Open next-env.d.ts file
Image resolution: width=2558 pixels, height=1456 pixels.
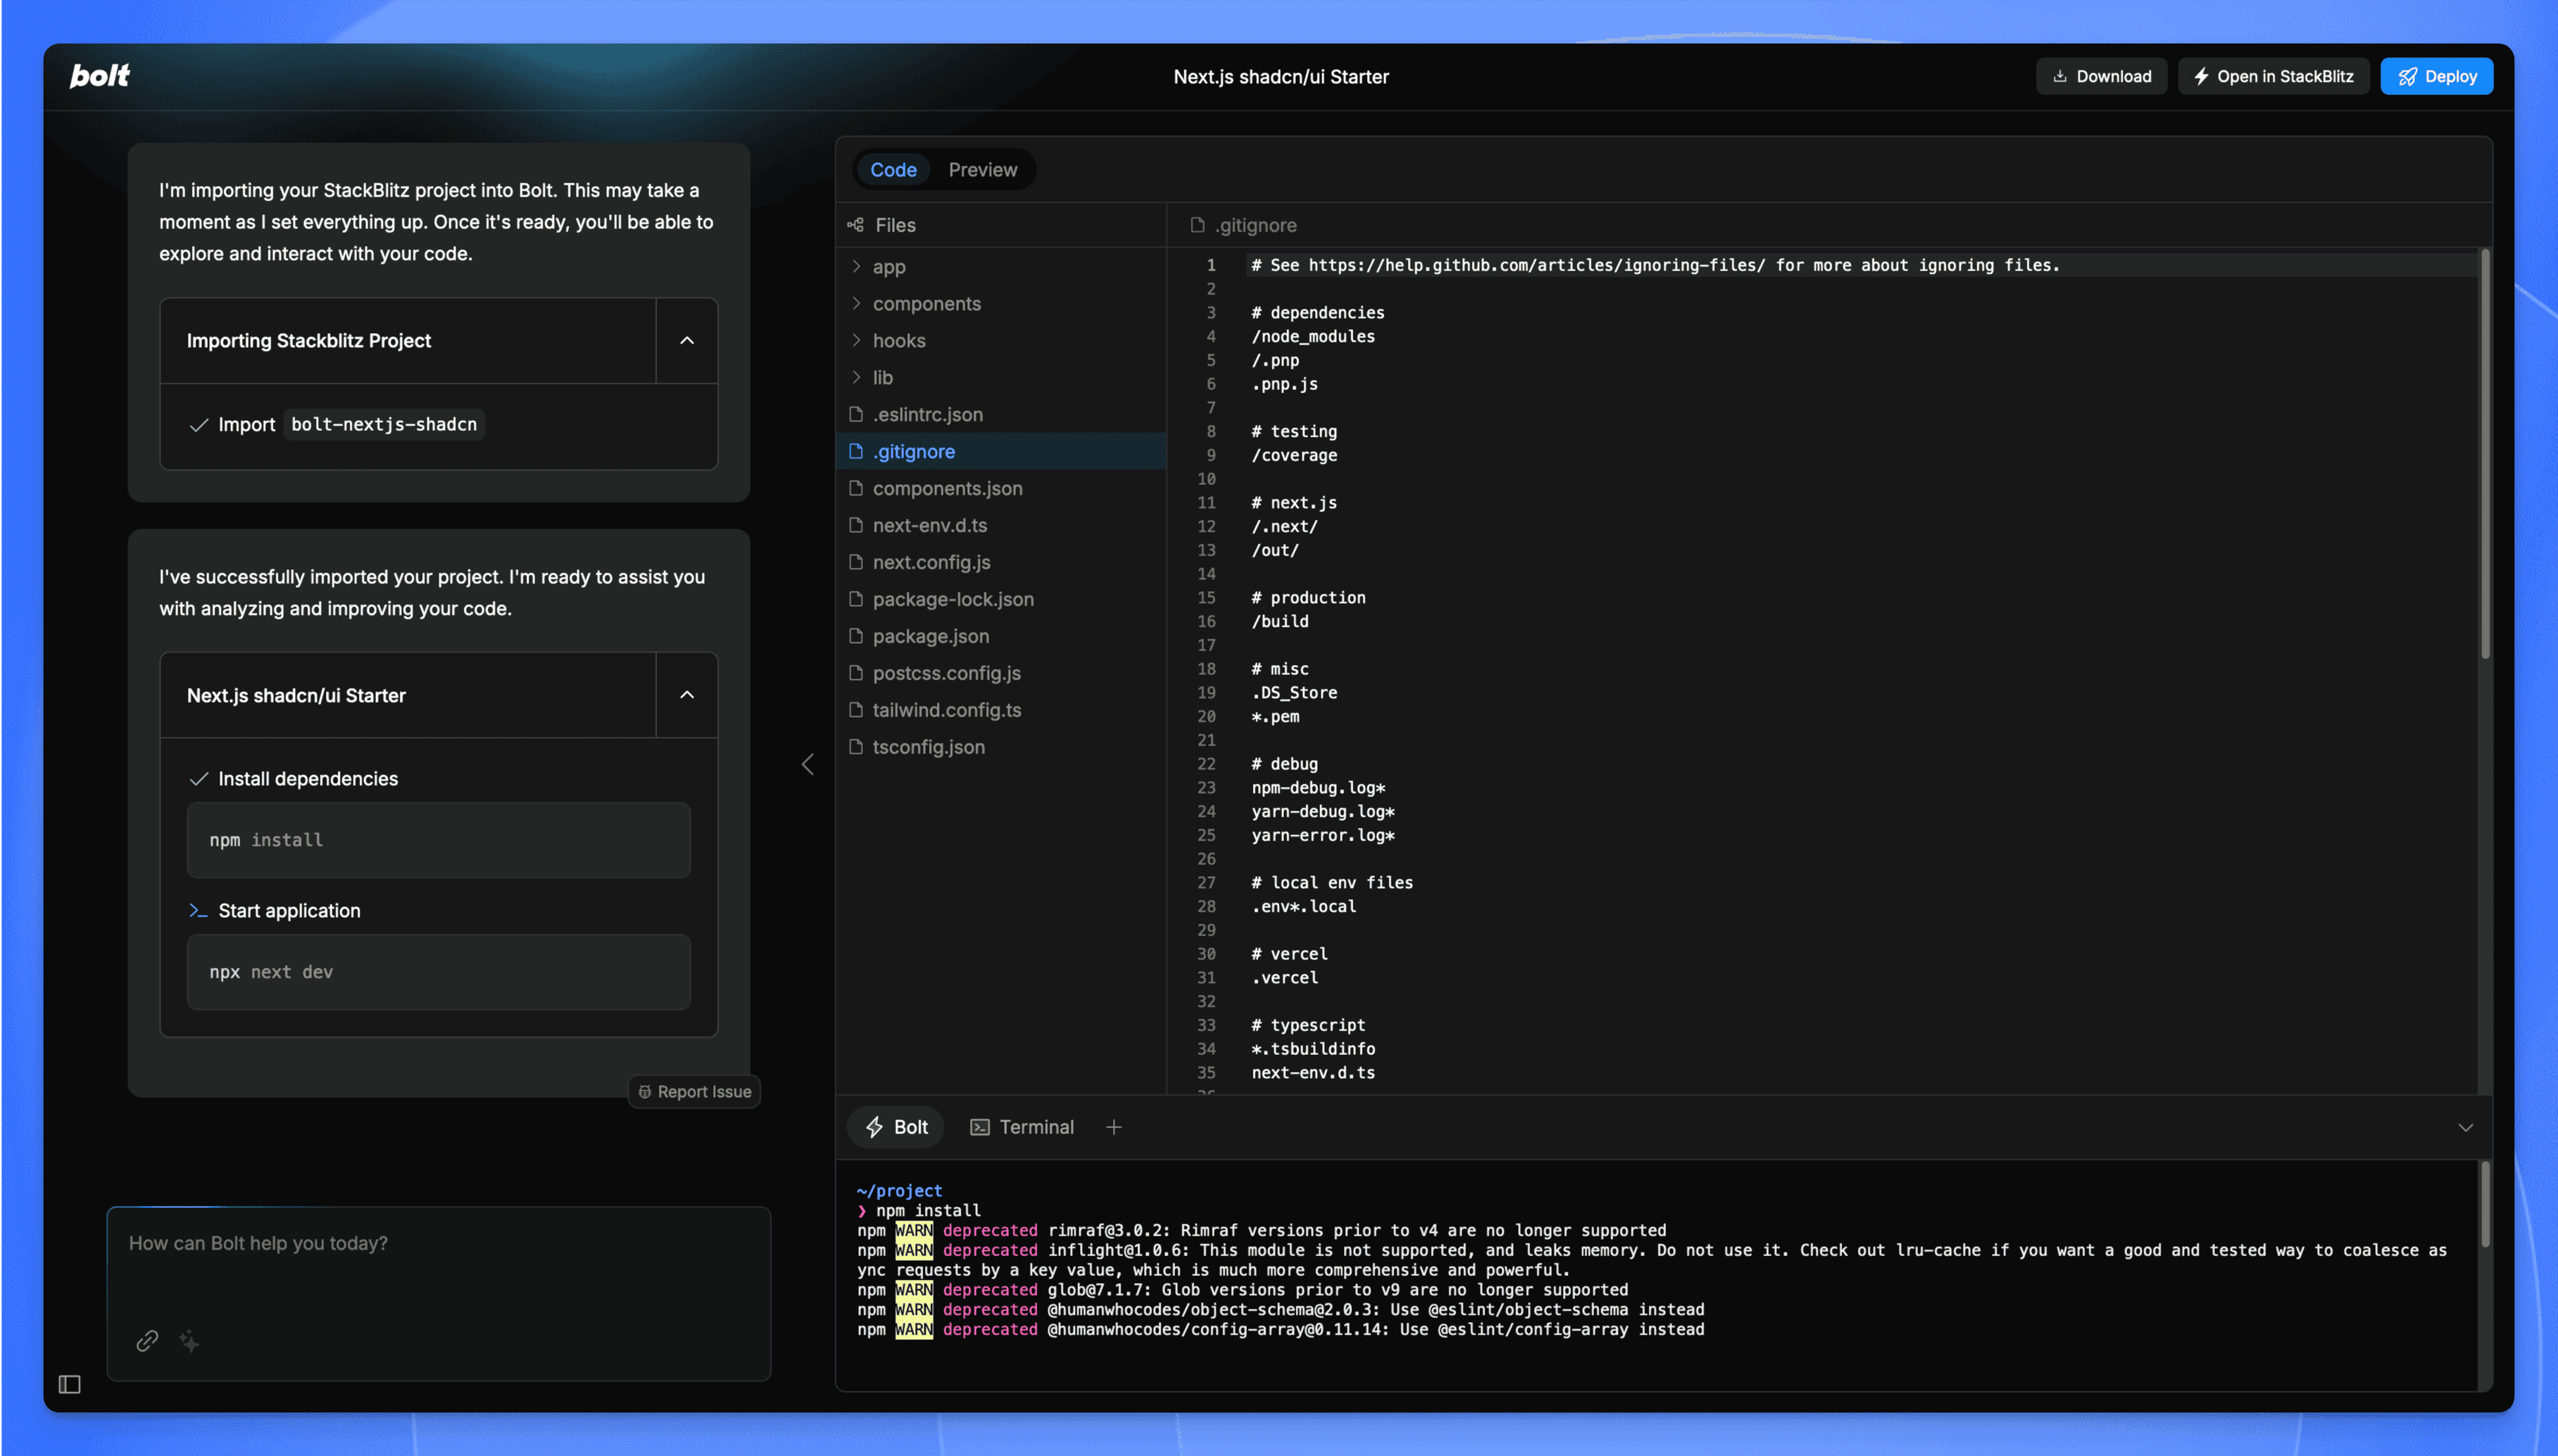[1000, 526]
